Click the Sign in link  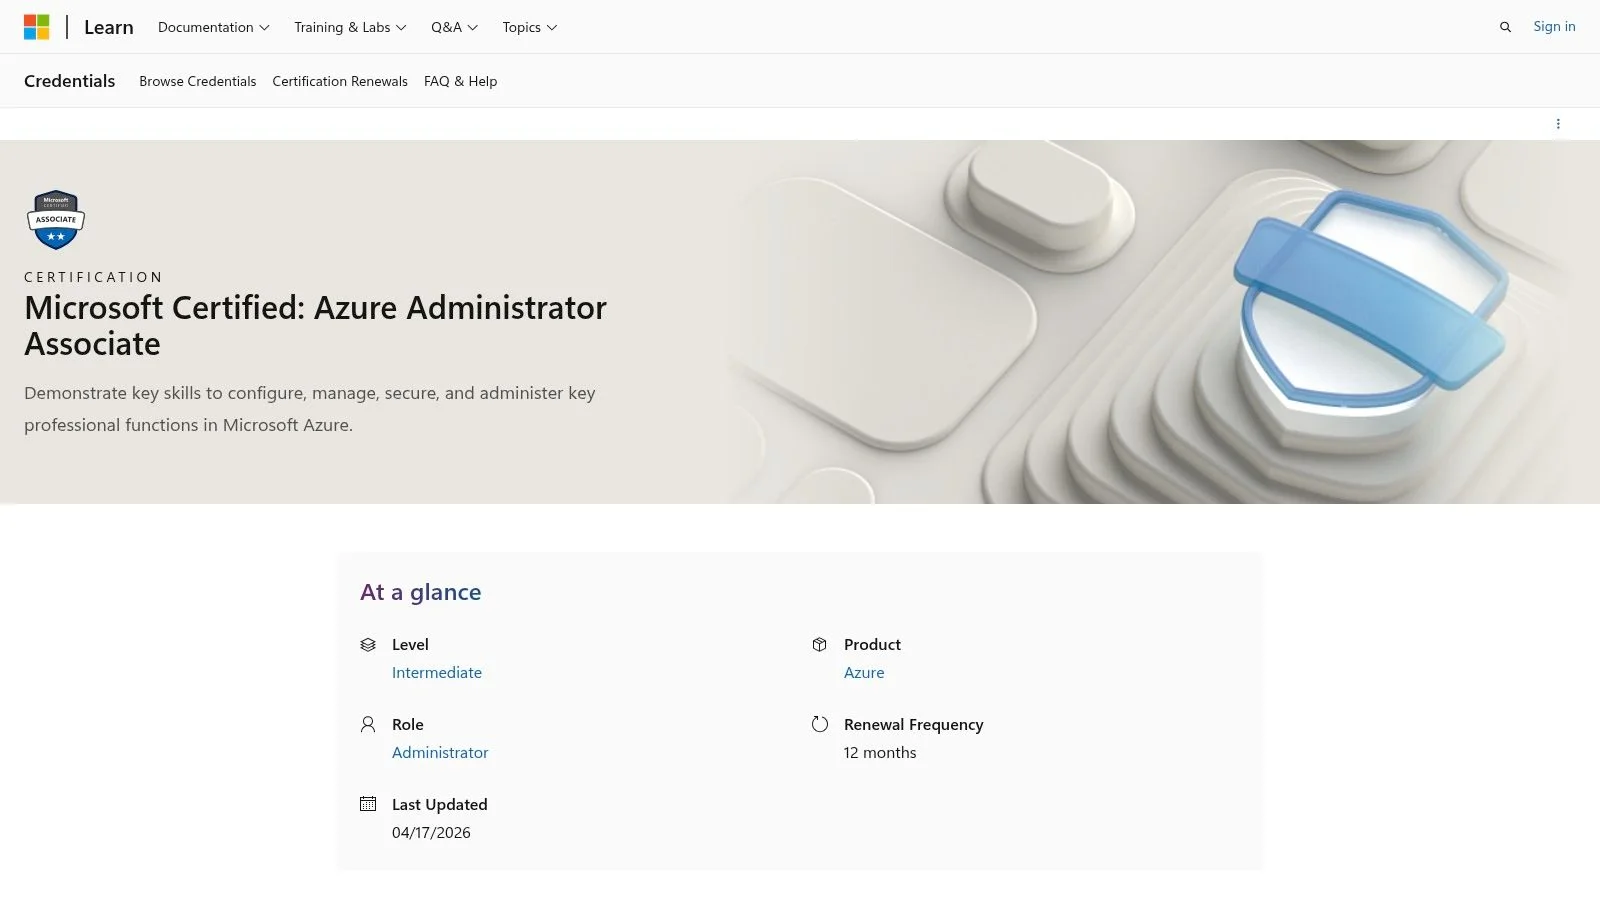click(x=1554, y=27)
